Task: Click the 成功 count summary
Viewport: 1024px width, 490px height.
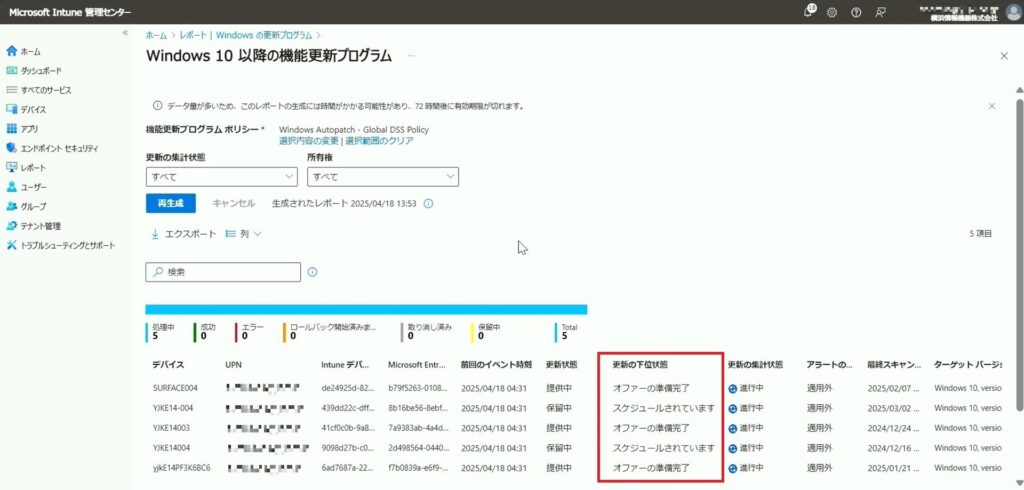Action: pyautogui.click(x=203, y=332)
